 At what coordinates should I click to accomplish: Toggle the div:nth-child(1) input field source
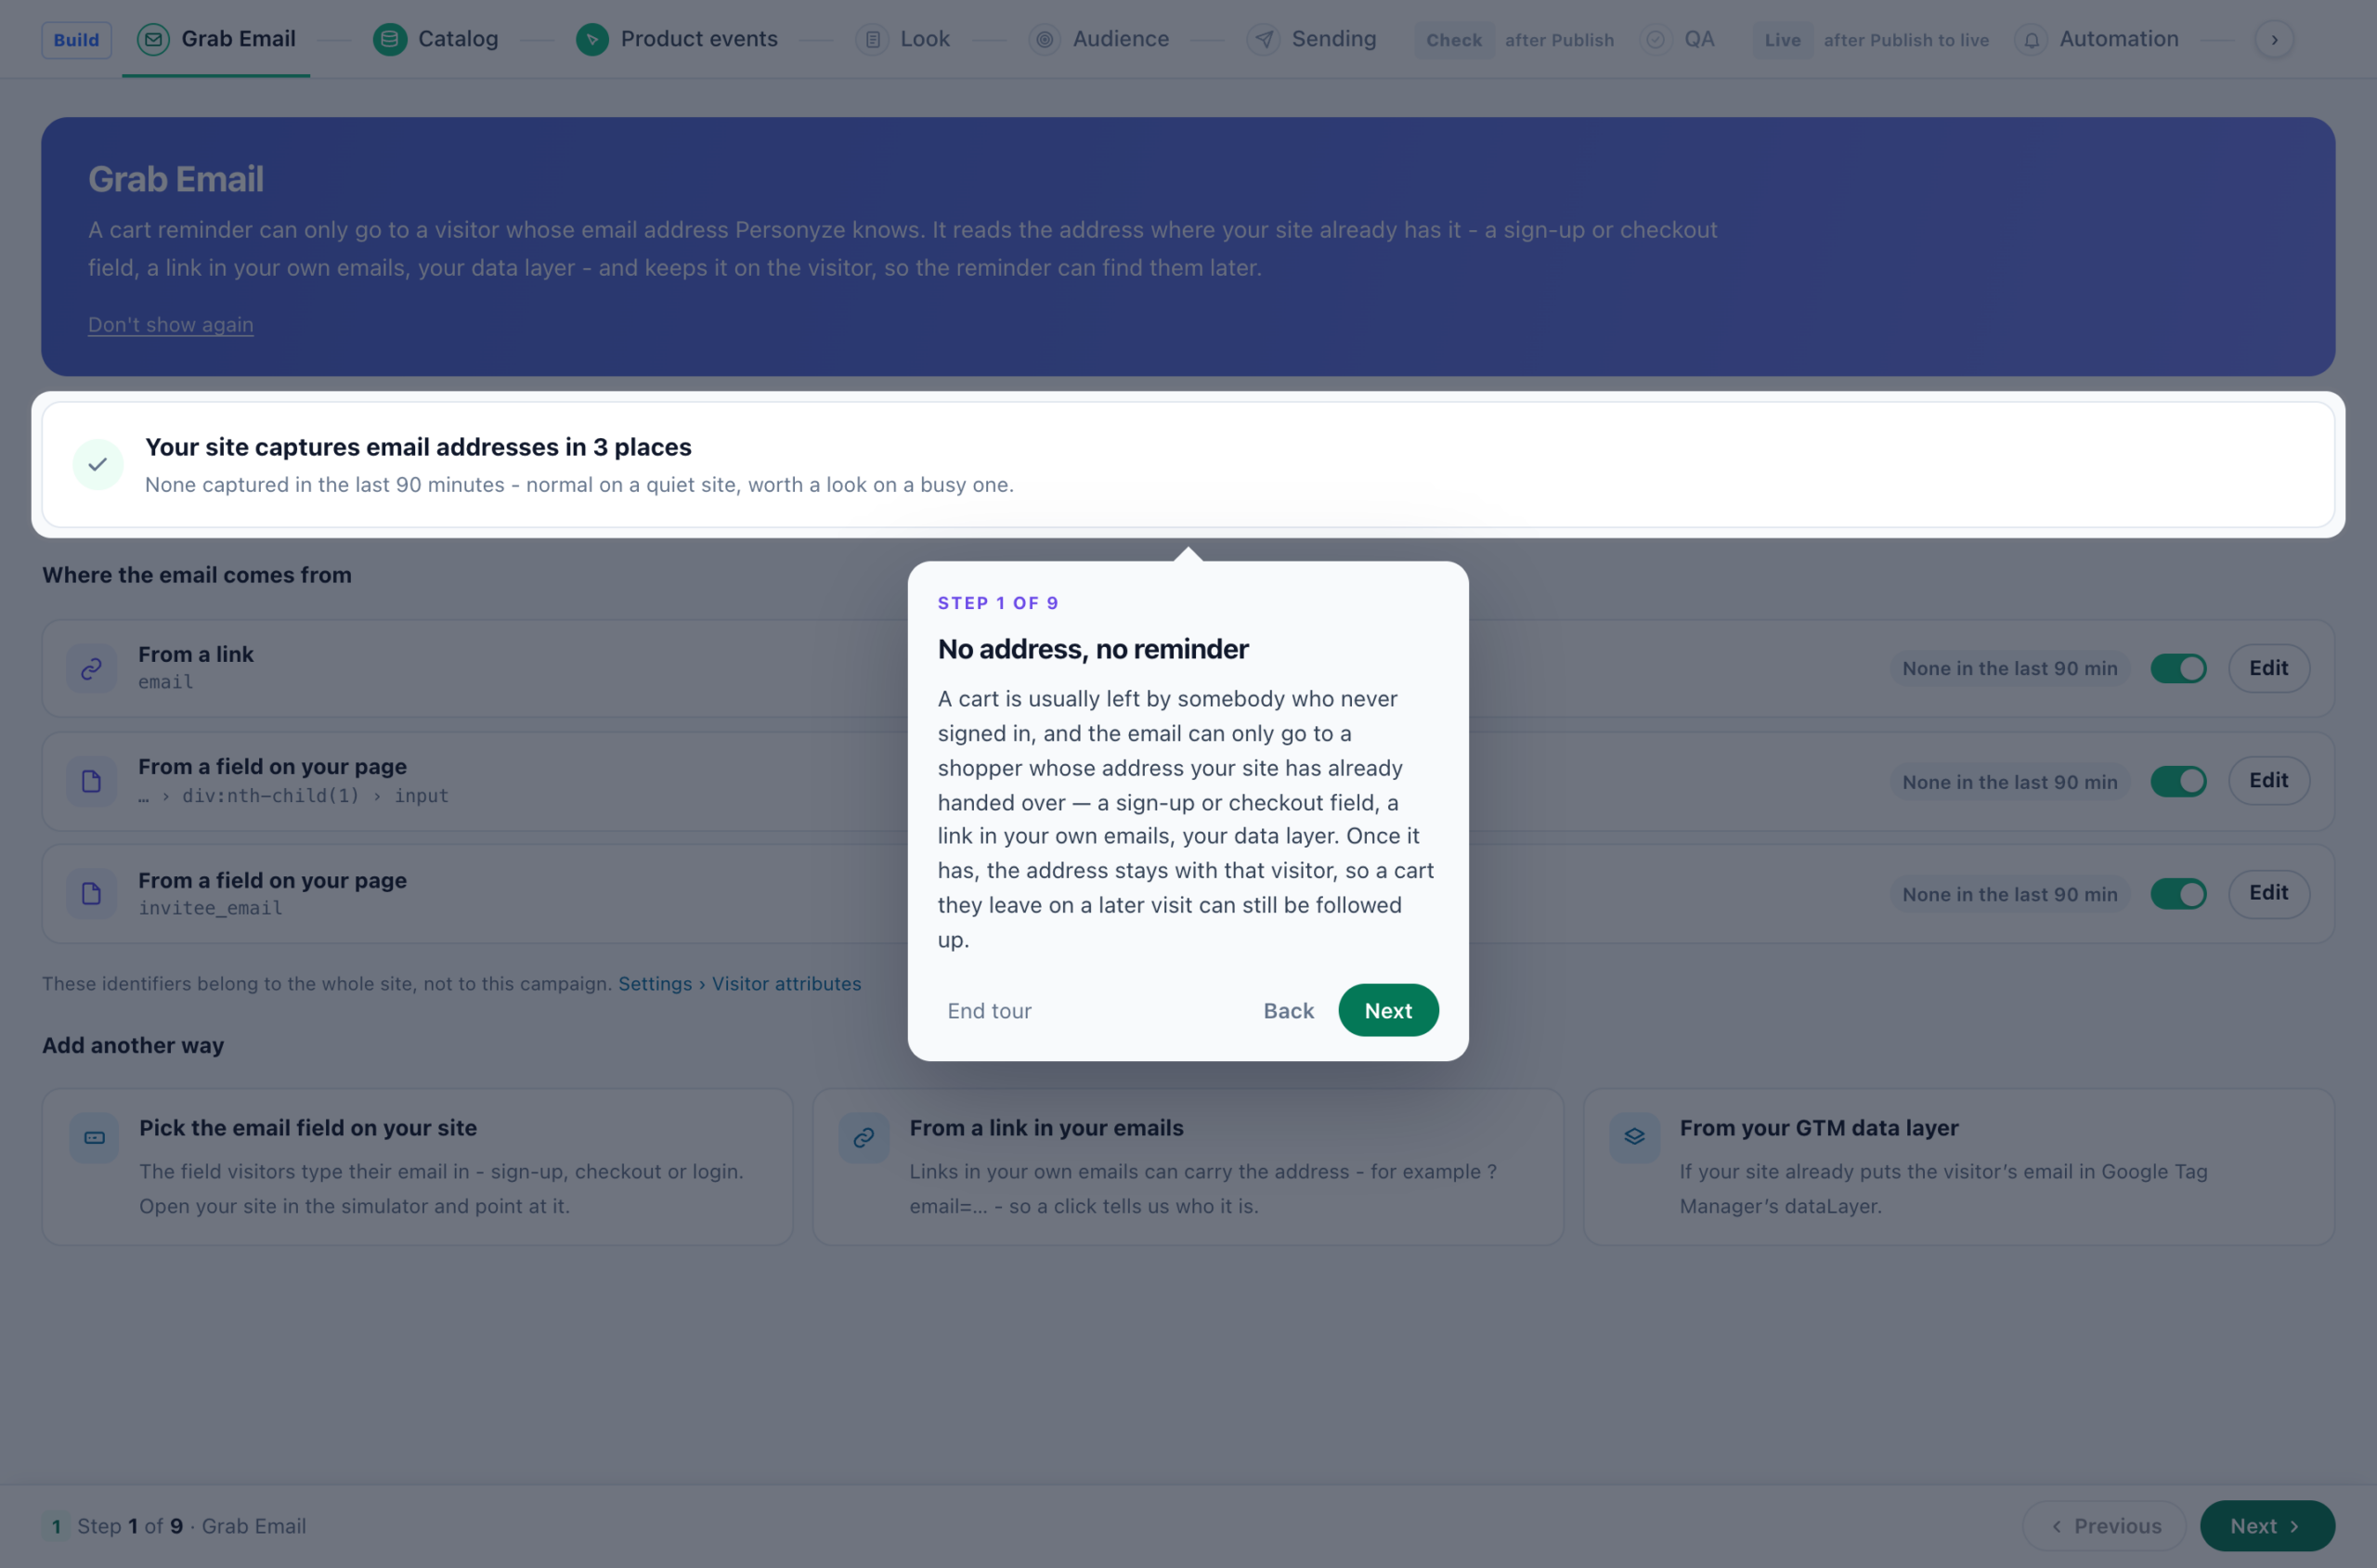coord(2178,781)
